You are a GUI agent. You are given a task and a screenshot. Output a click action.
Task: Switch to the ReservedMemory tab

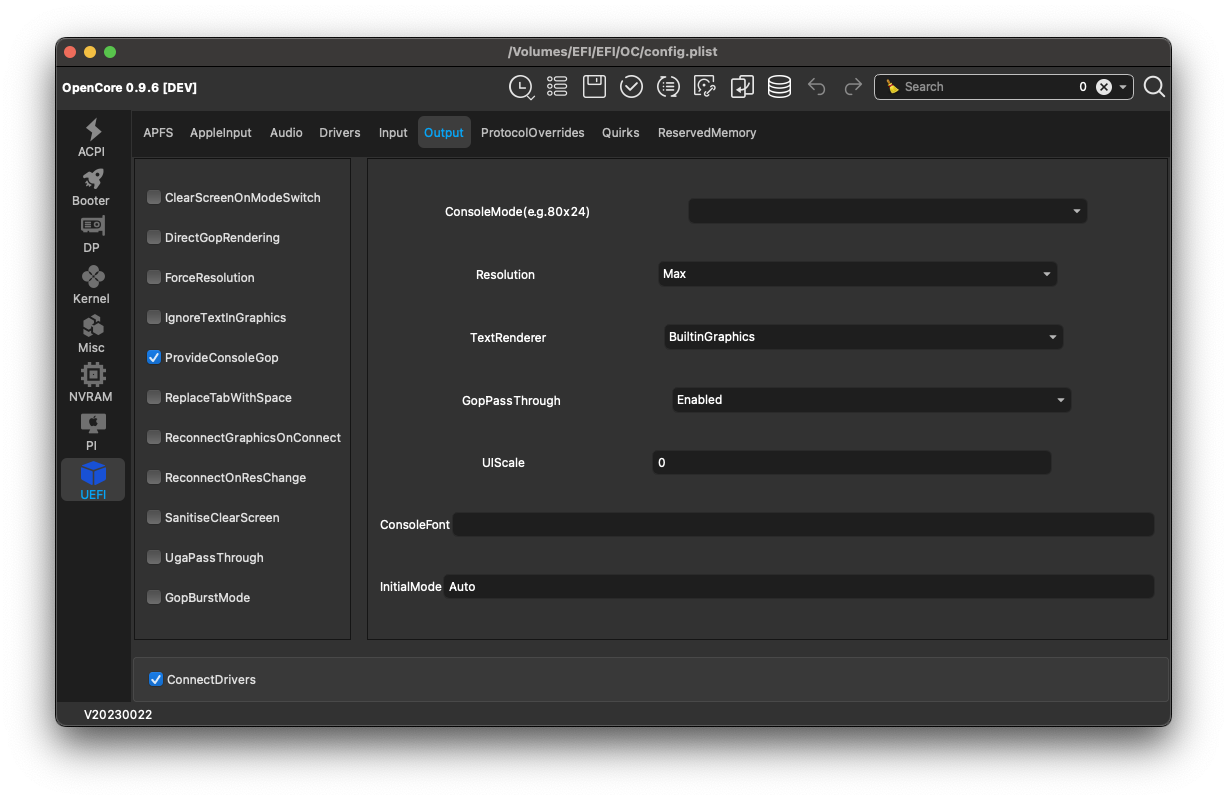(x=707, y=132)
